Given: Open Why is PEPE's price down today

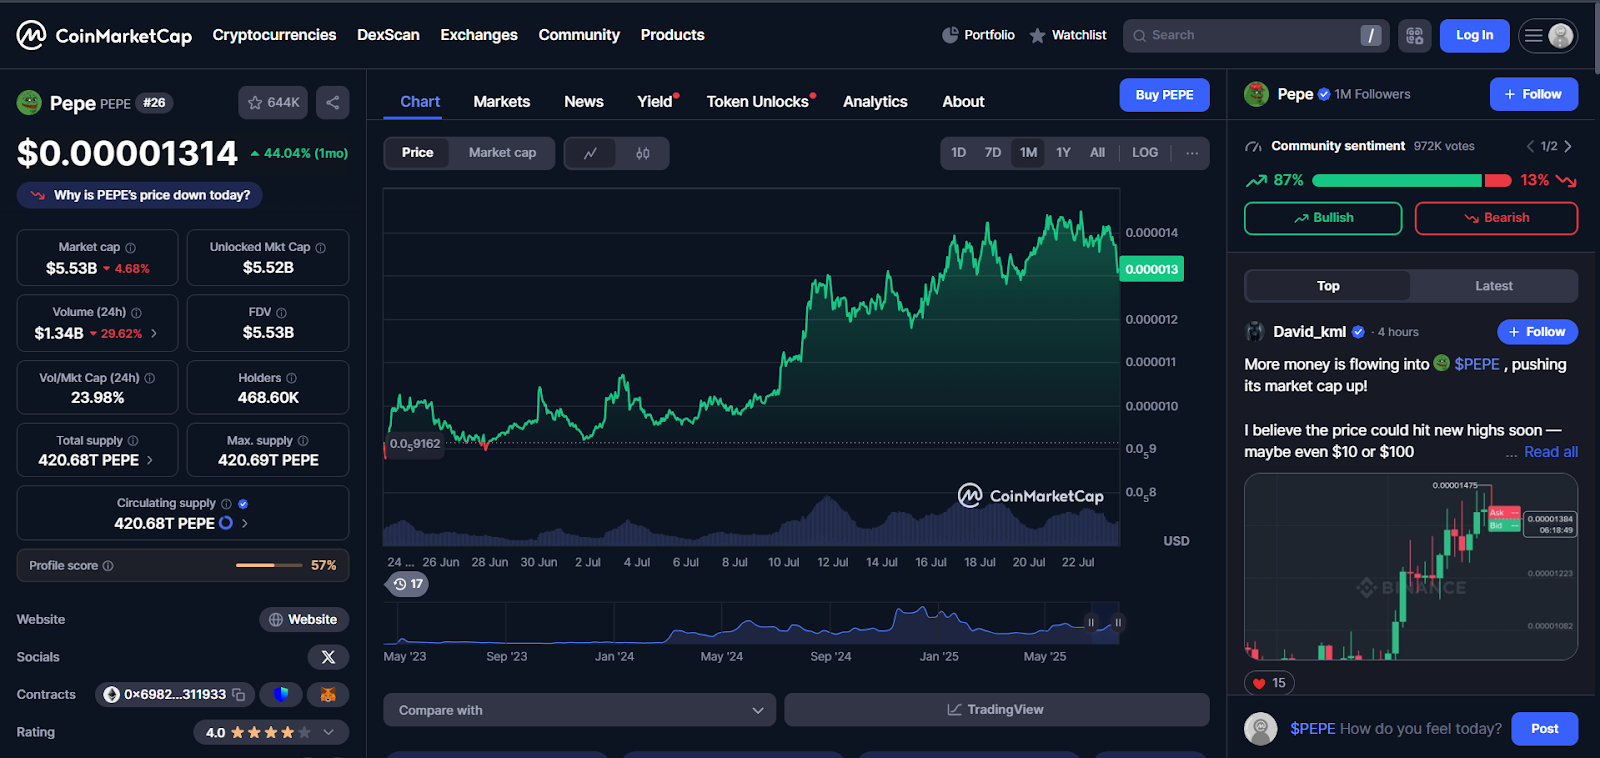Looking at the screenshot, I should point(140,195).
